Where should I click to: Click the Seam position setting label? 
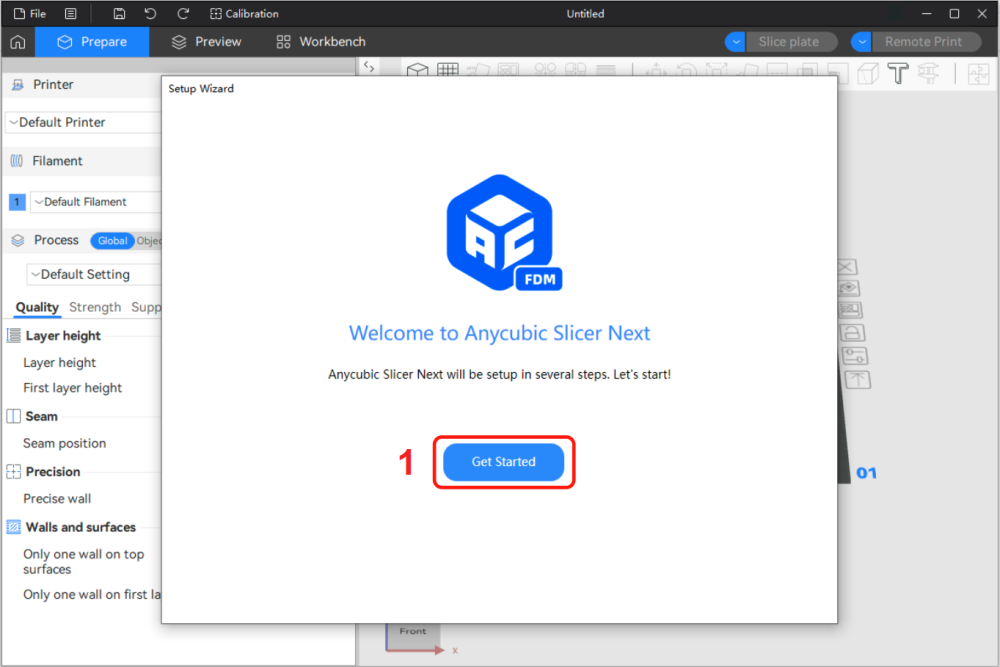pyautogui.click(x=64, y=444)
